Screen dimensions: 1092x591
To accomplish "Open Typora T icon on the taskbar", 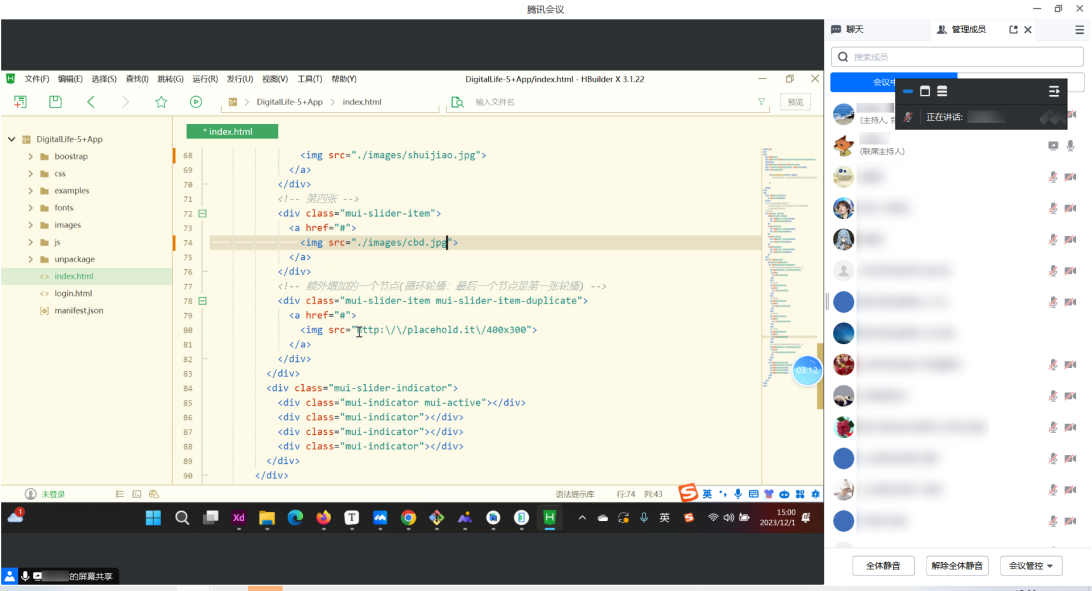I will (x=352, y=518).
